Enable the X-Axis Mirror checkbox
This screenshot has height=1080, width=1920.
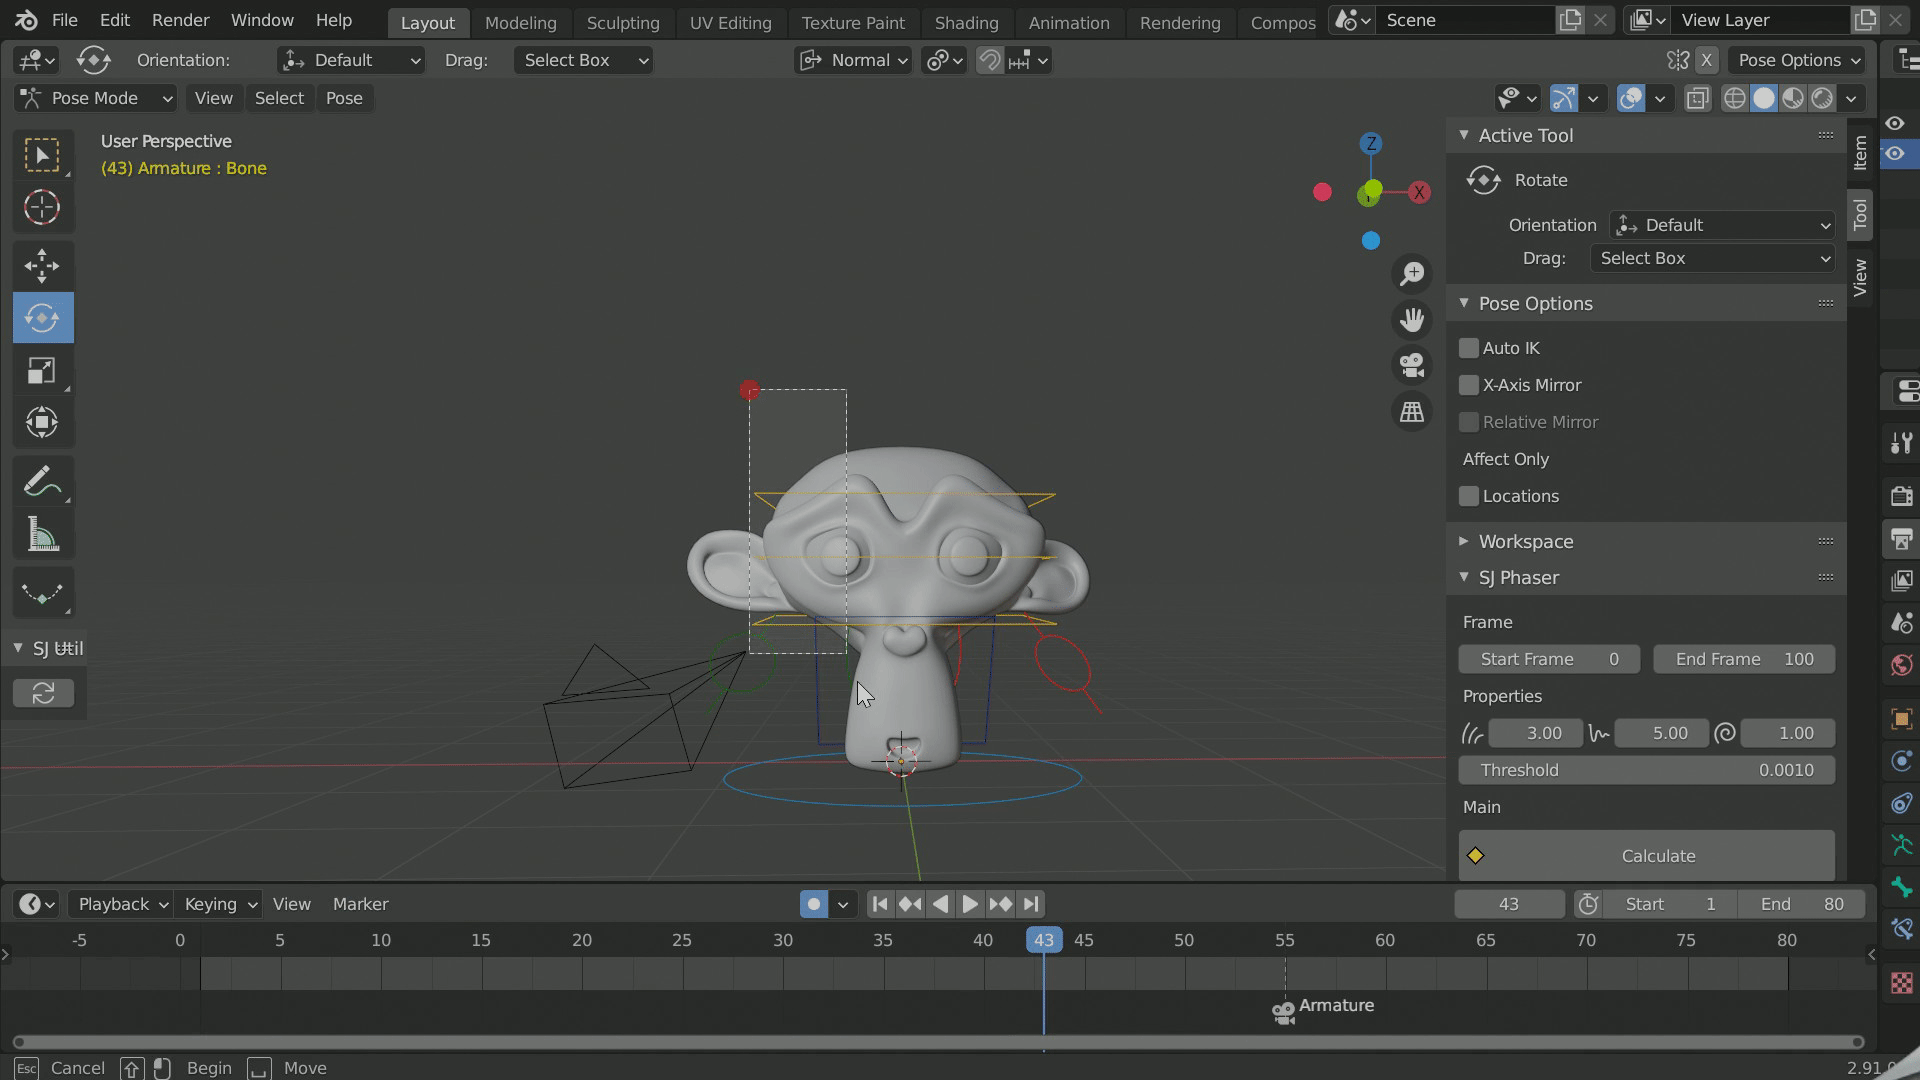tap(1469, 385)
